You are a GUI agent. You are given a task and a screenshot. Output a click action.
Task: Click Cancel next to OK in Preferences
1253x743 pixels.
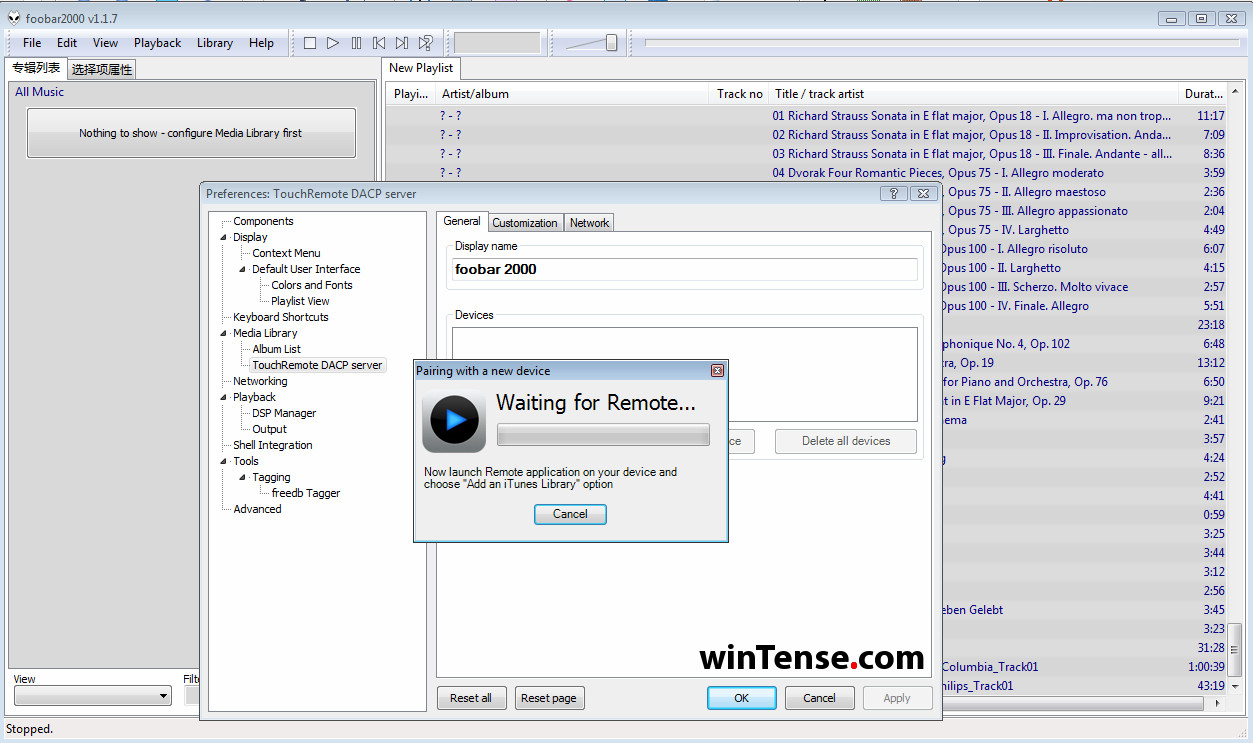coord(819,698)
